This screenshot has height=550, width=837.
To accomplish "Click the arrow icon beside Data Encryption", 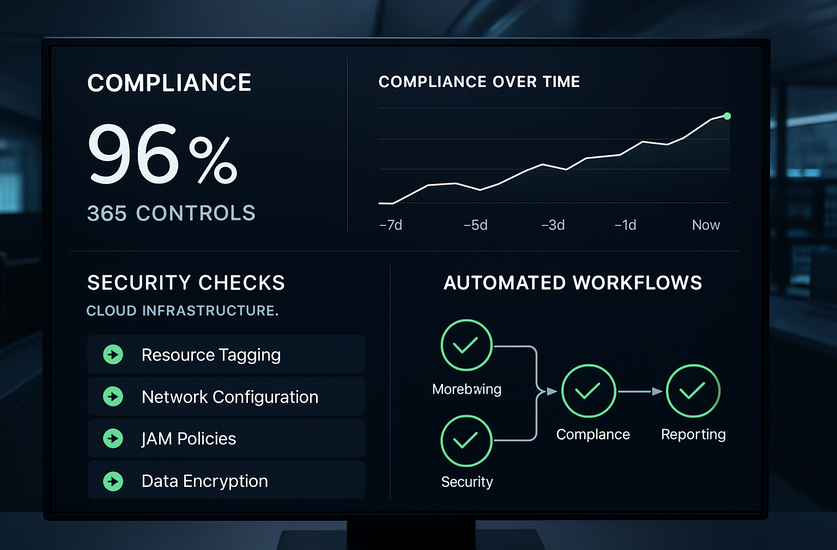I will click(x=113, y=481).
